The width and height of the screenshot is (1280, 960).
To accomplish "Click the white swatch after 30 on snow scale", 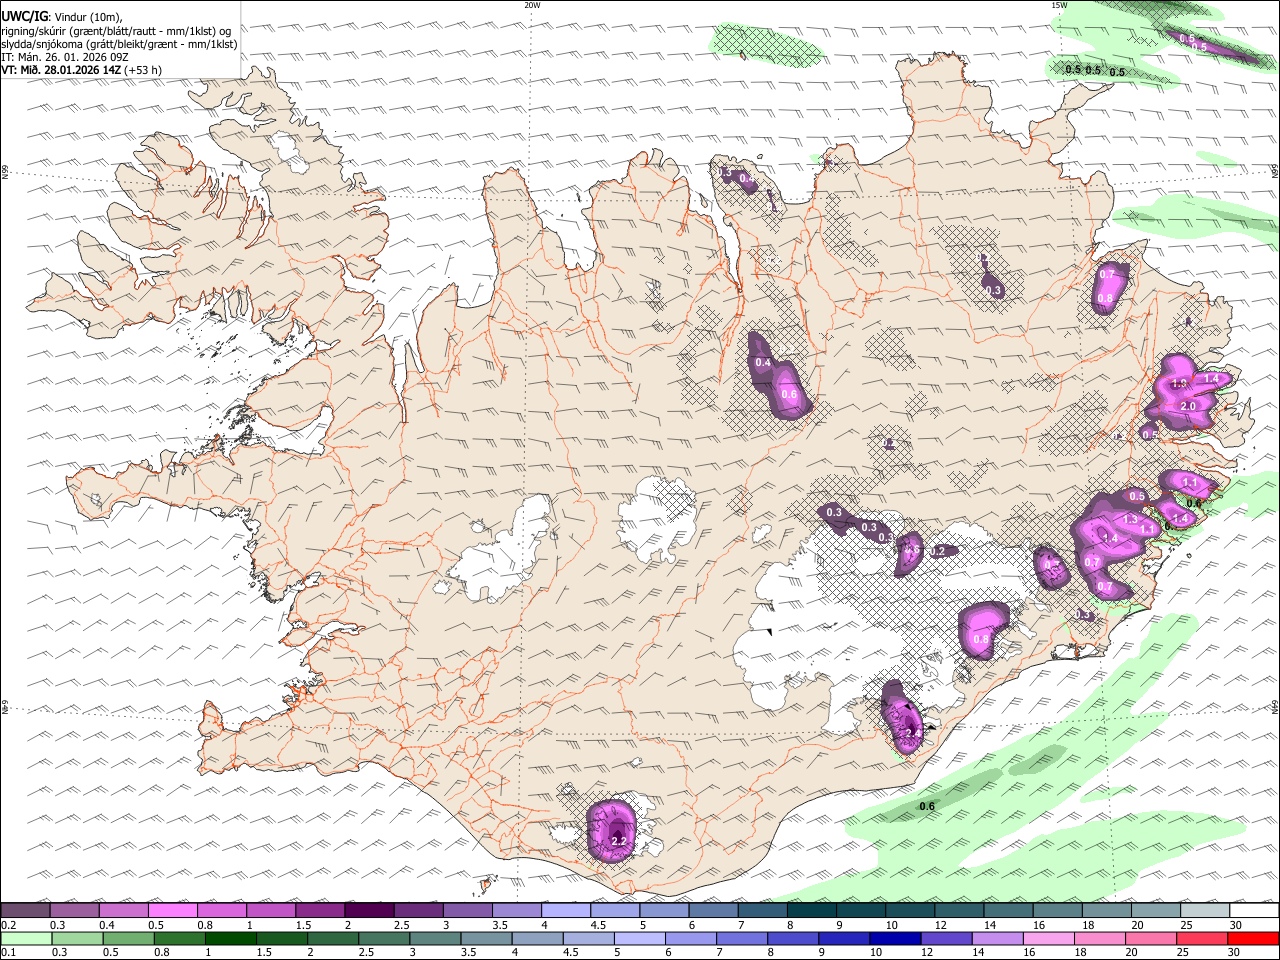I will 1254,911.
